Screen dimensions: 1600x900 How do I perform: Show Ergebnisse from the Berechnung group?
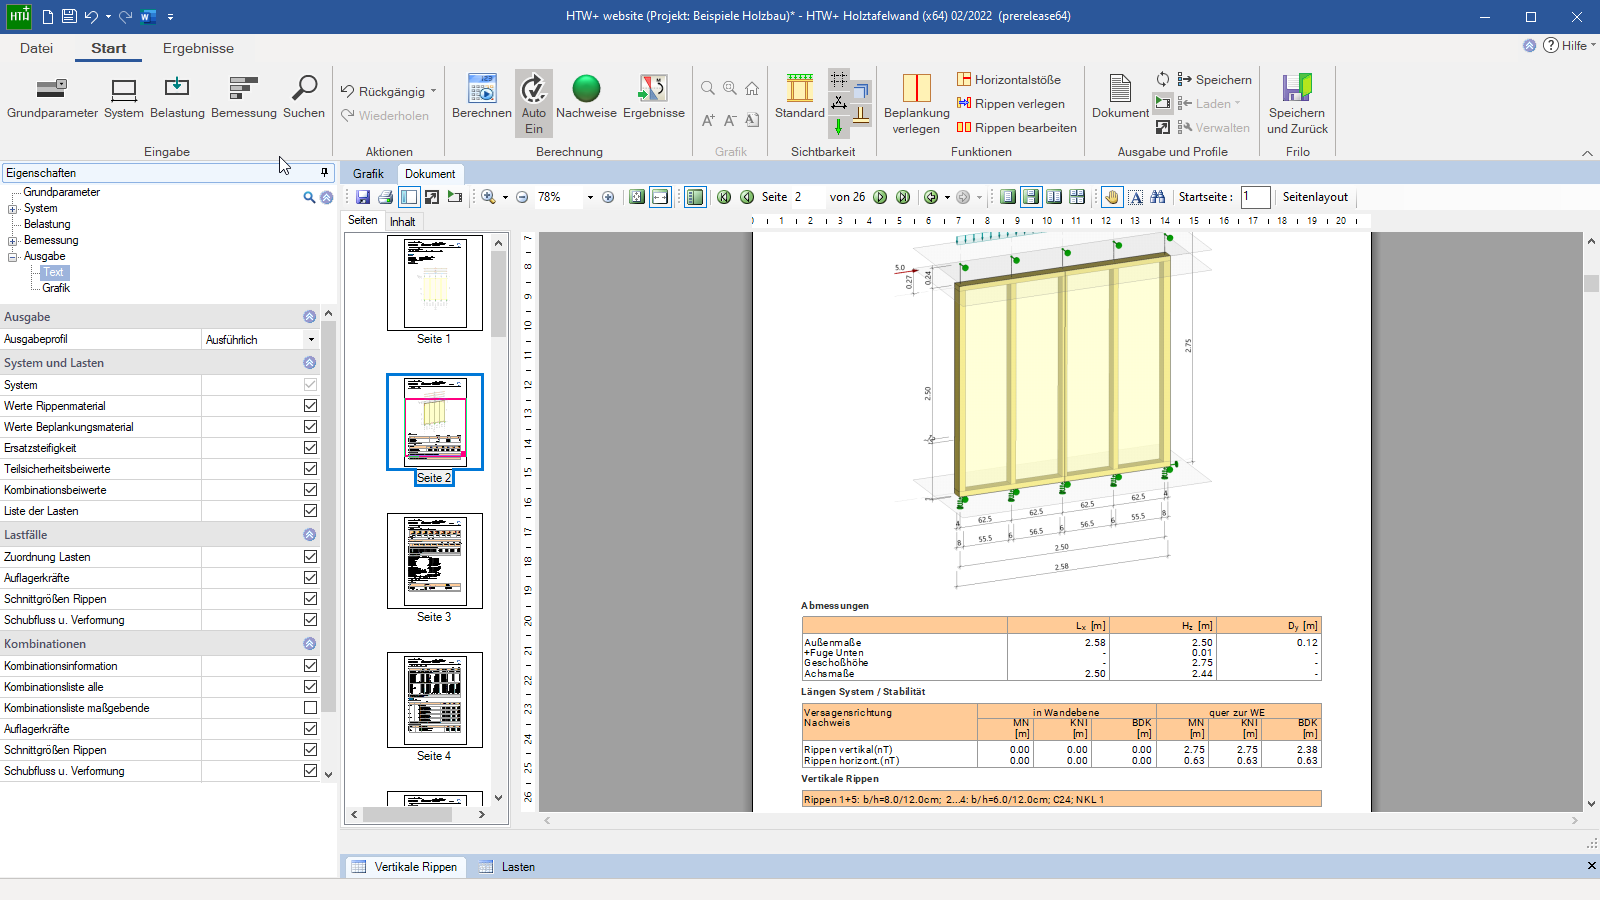point(654,97)
